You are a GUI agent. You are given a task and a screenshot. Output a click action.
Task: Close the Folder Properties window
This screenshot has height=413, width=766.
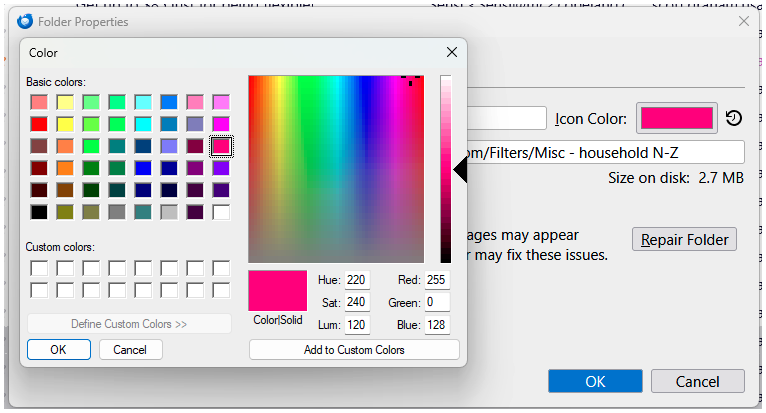743,20
